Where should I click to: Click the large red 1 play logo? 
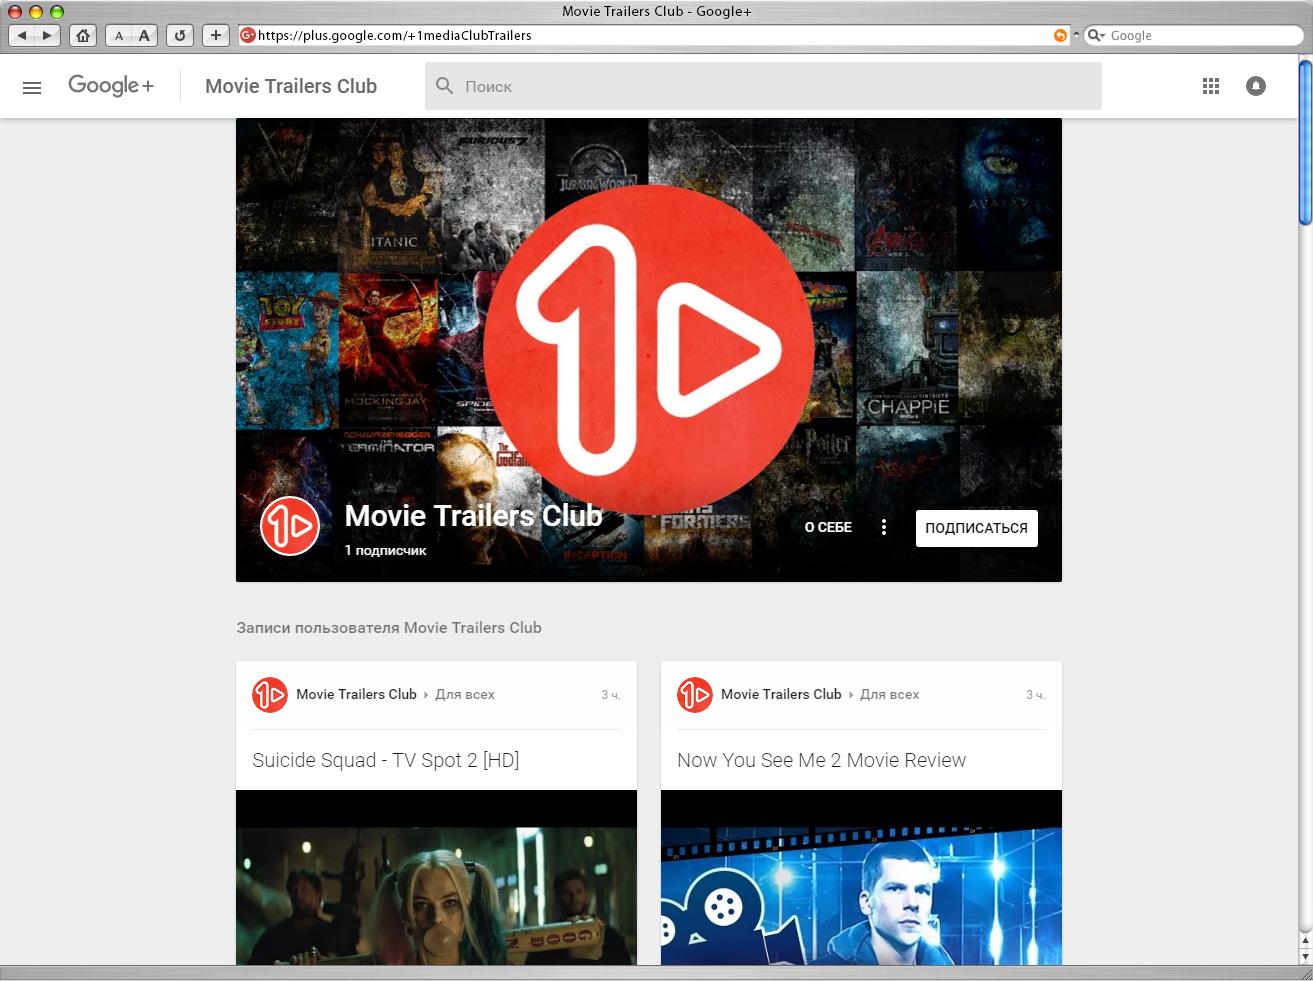click(x=649, y=350)
